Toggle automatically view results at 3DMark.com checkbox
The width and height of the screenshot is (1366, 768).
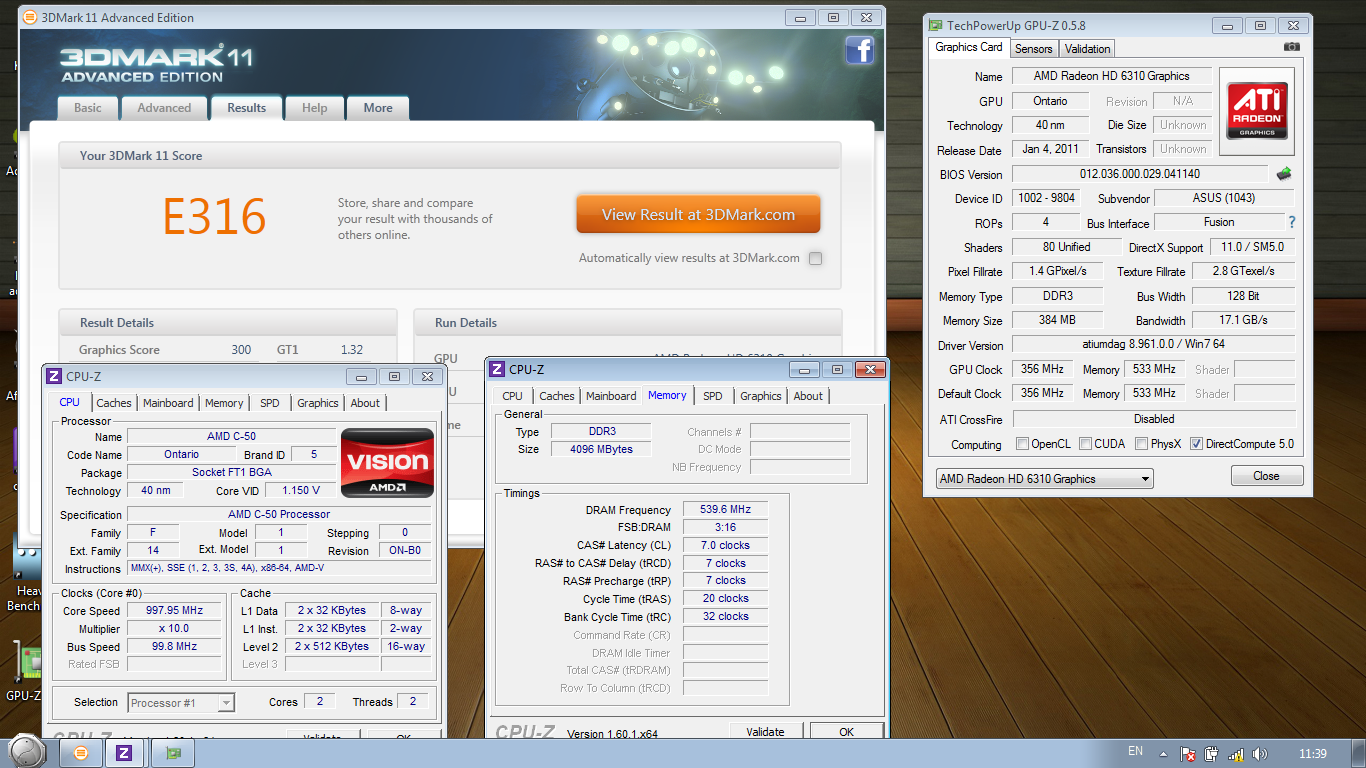(x=816, y=258)
